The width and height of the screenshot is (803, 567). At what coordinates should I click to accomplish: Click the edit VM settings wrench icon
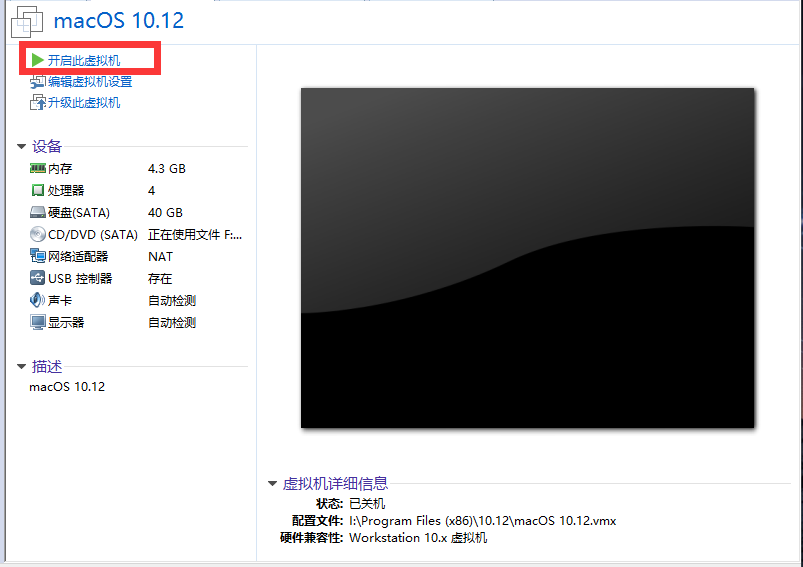click(x=37, y=81)
